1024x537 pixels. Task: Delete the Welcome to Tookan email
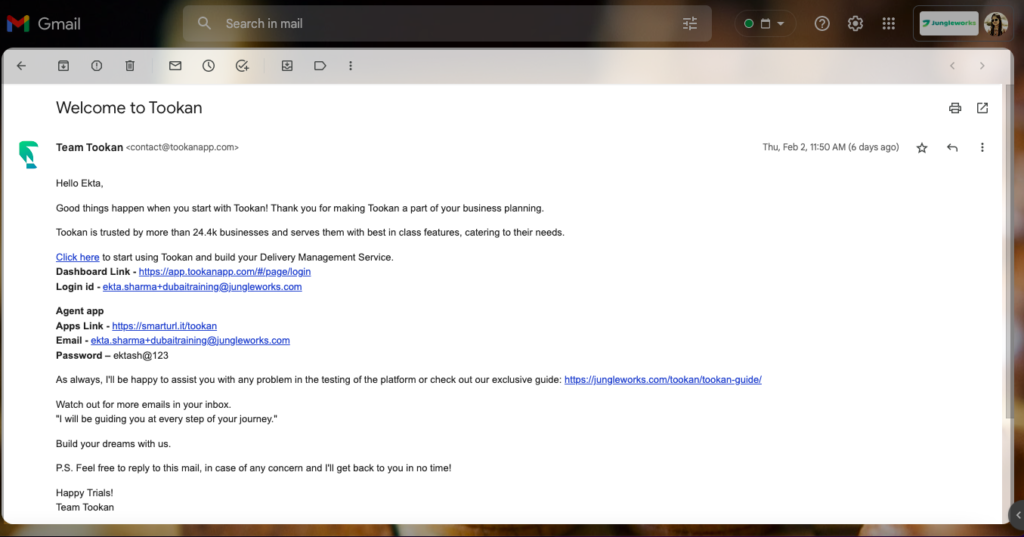(x=129, y=66)
